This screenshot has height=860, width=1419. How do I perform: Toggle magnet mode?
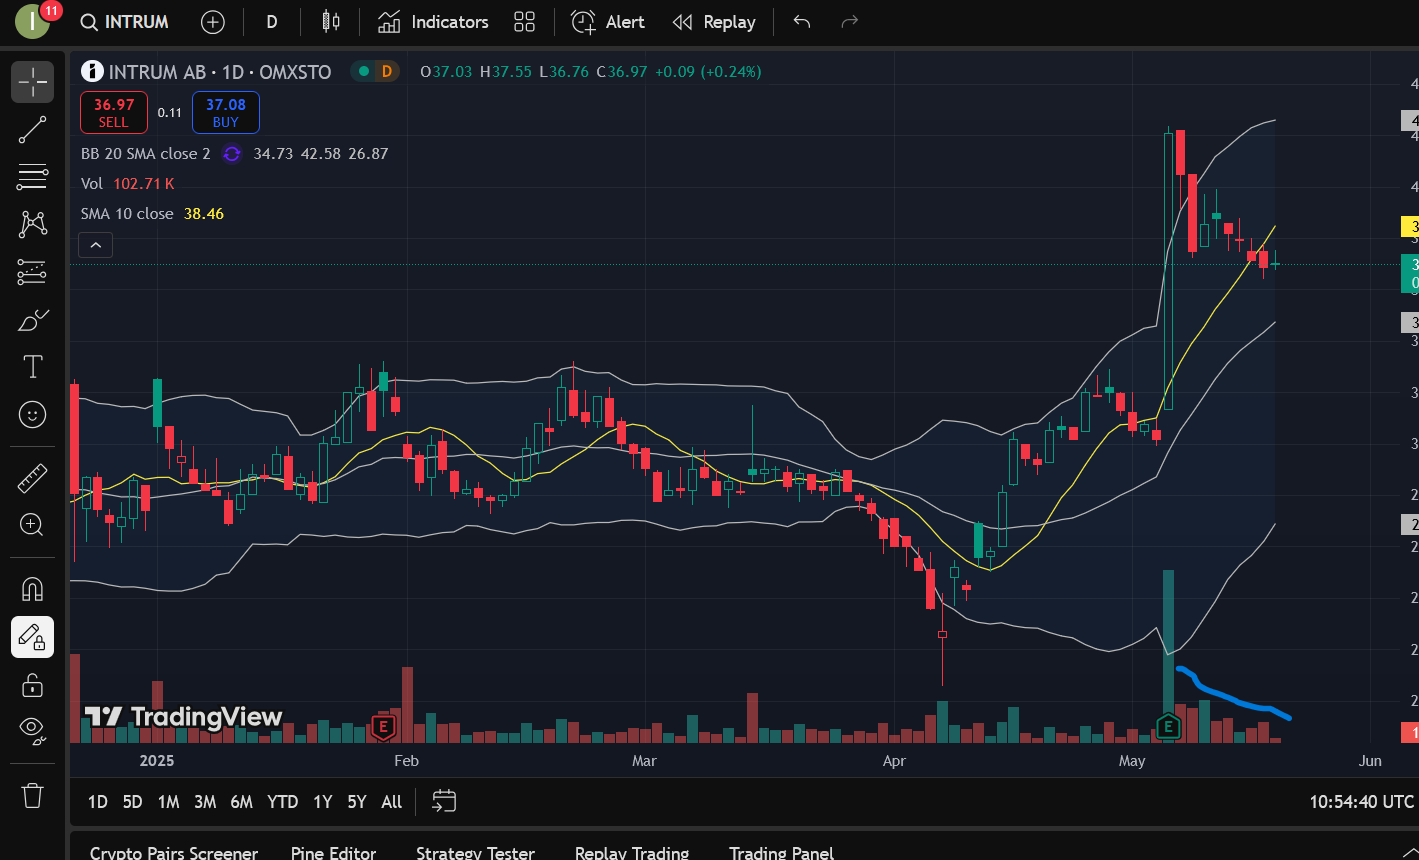point(33,589)
